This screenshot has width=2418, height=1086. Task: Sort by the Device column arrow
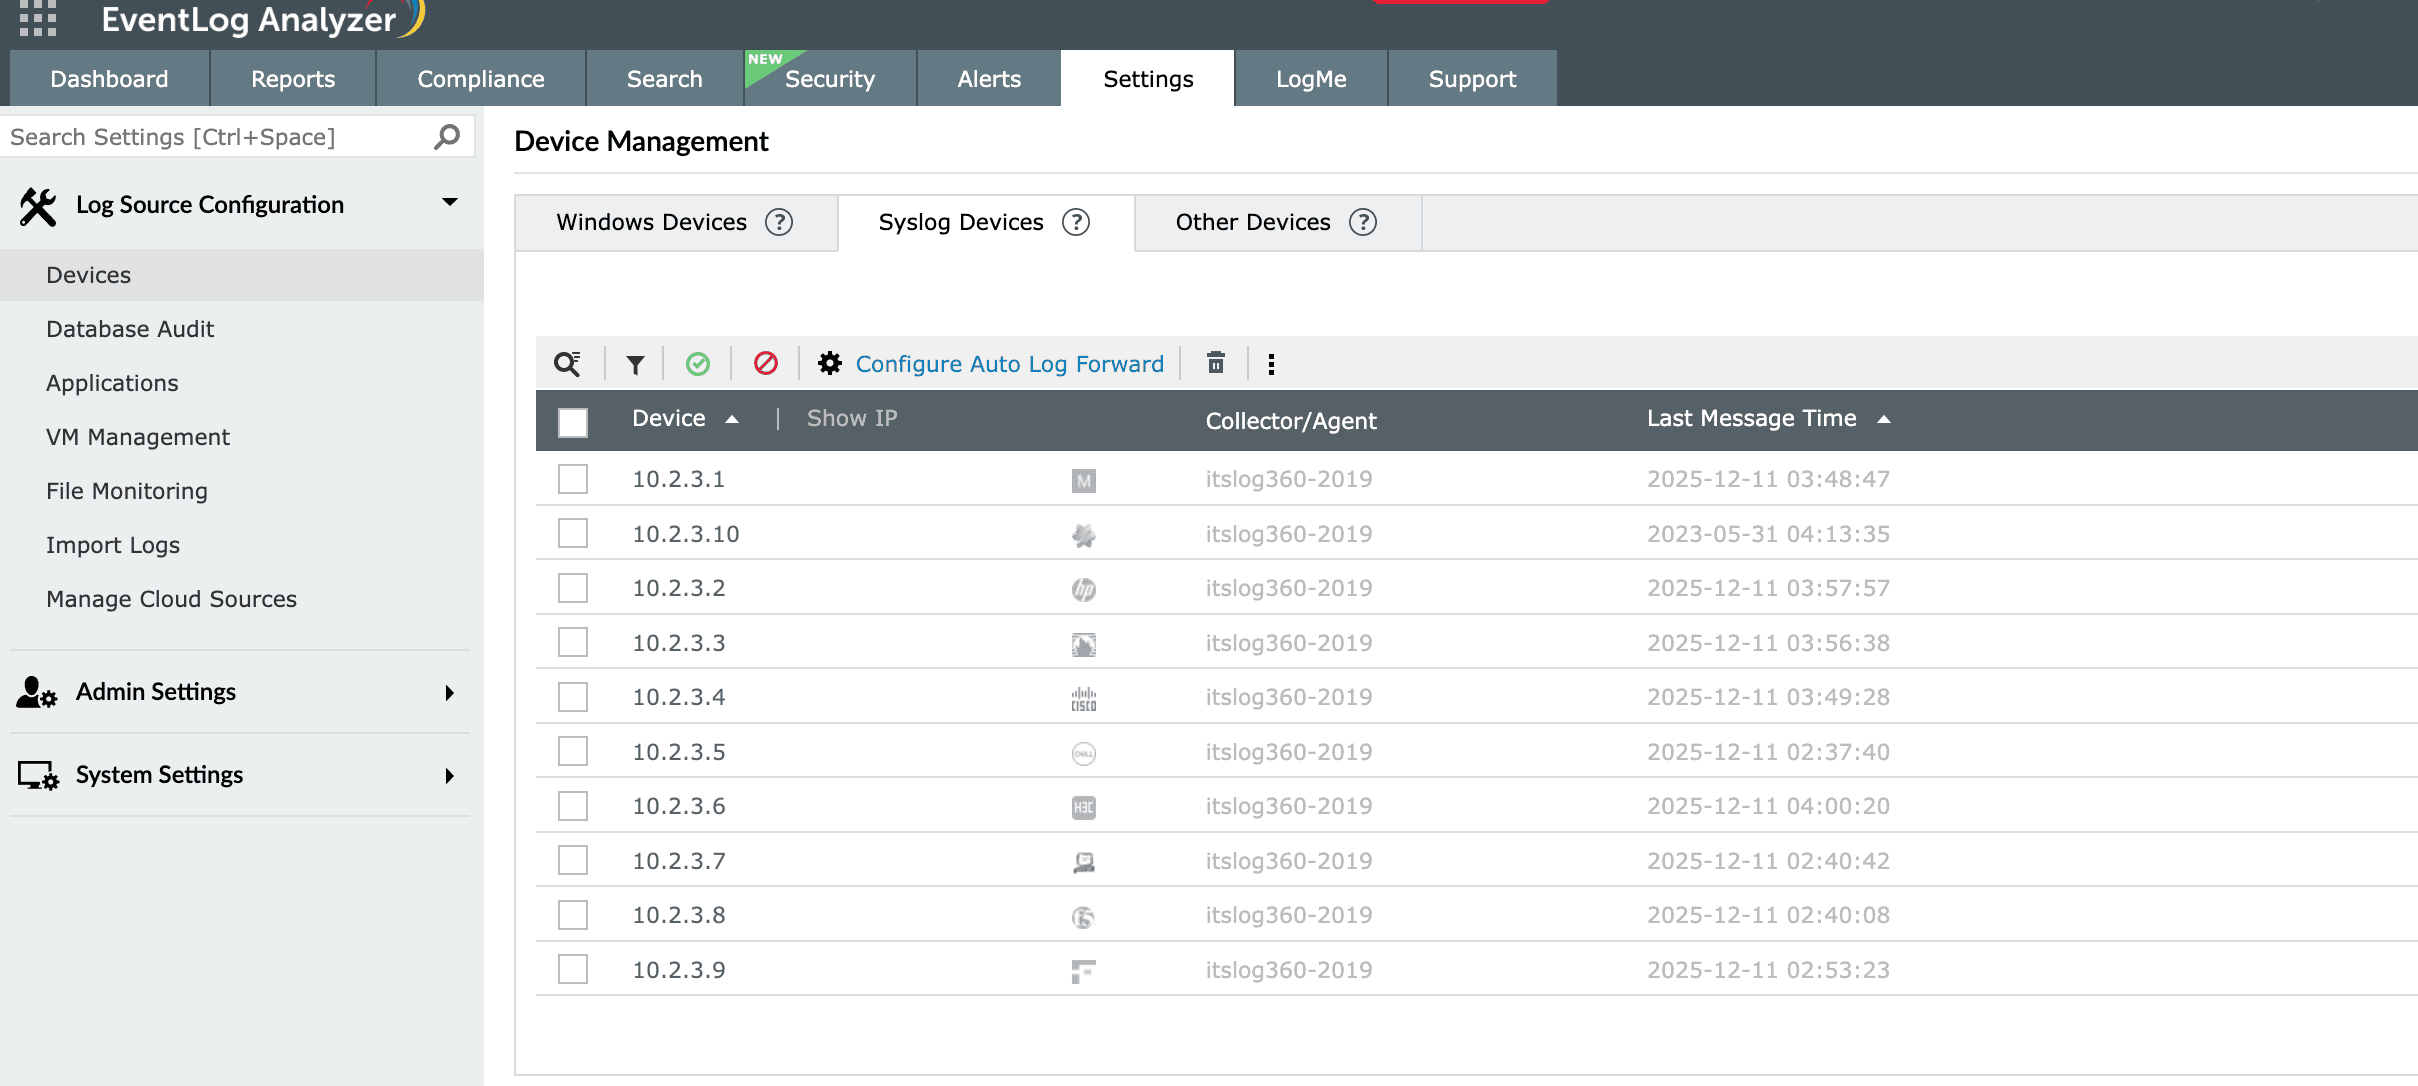pyautogui.click(x=732, y=419)
